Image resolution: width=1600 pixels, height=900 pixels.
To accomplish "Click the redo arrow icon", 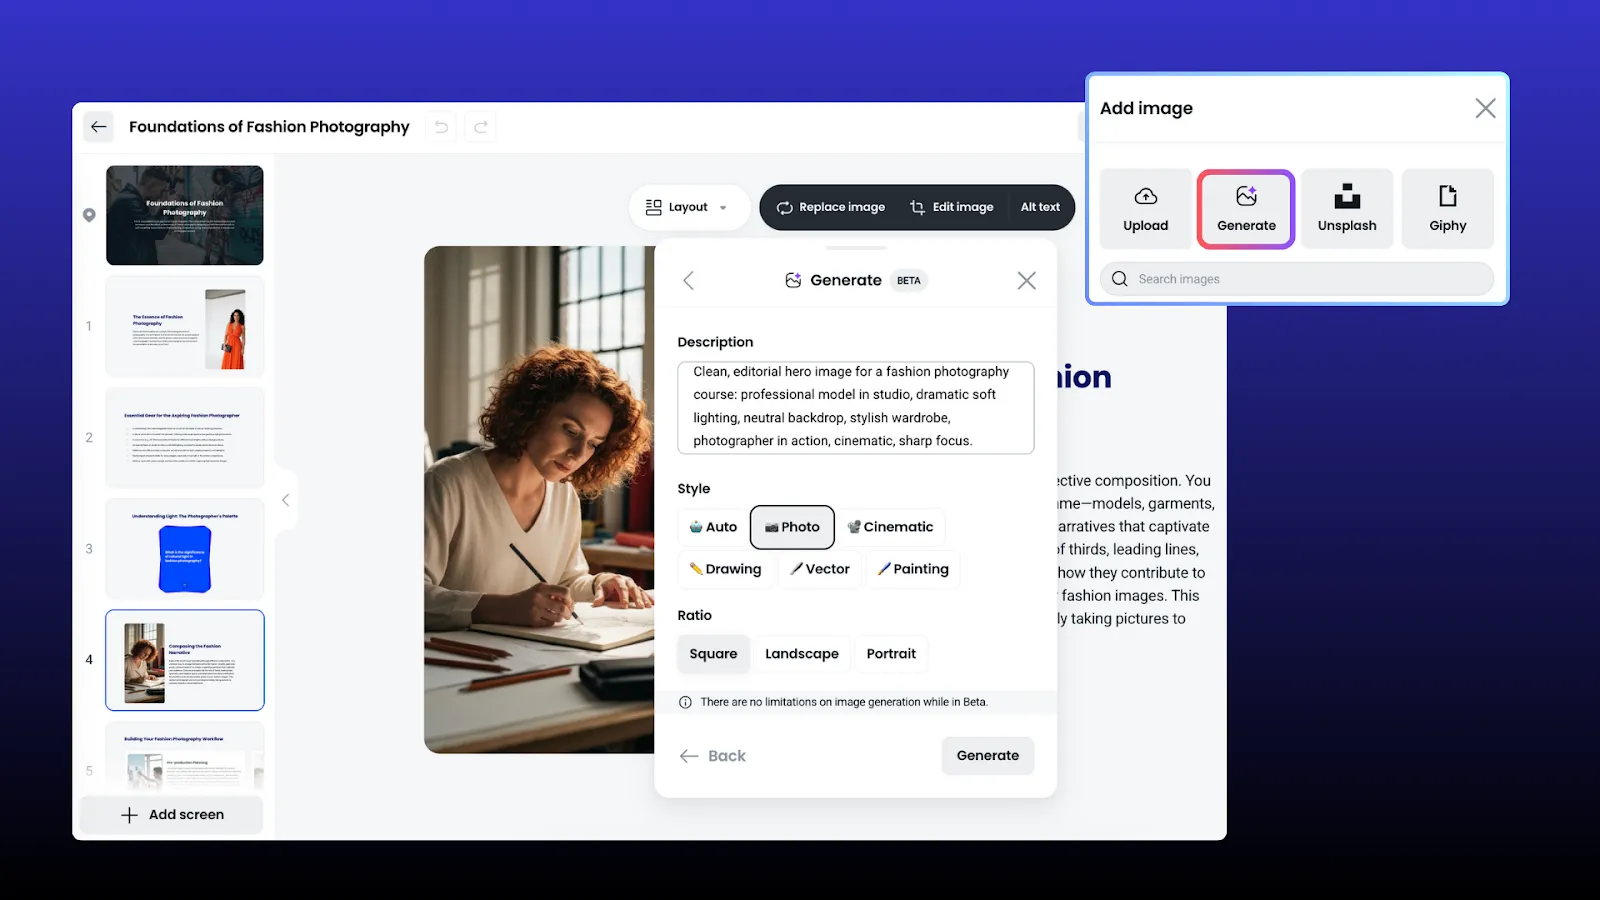I will coord(481,127).
